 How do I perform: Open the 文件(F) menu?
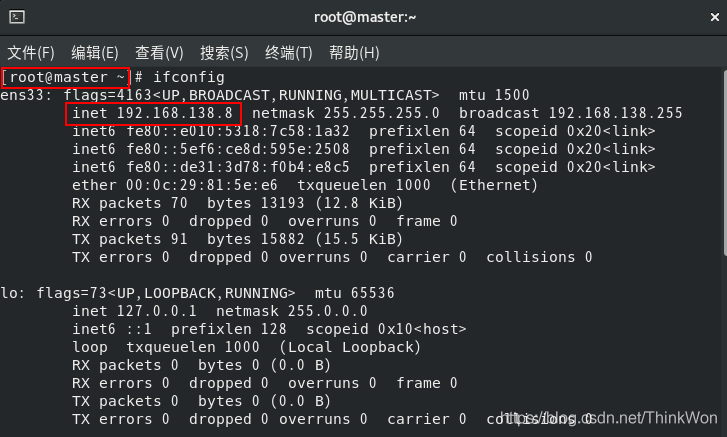tap(31, 52)
